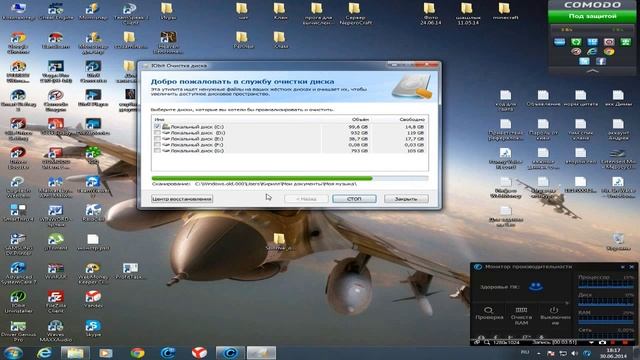Check the Local Disk (F:) checkbox
Viewport: 640px width, 360px height.
click(157, 145)
